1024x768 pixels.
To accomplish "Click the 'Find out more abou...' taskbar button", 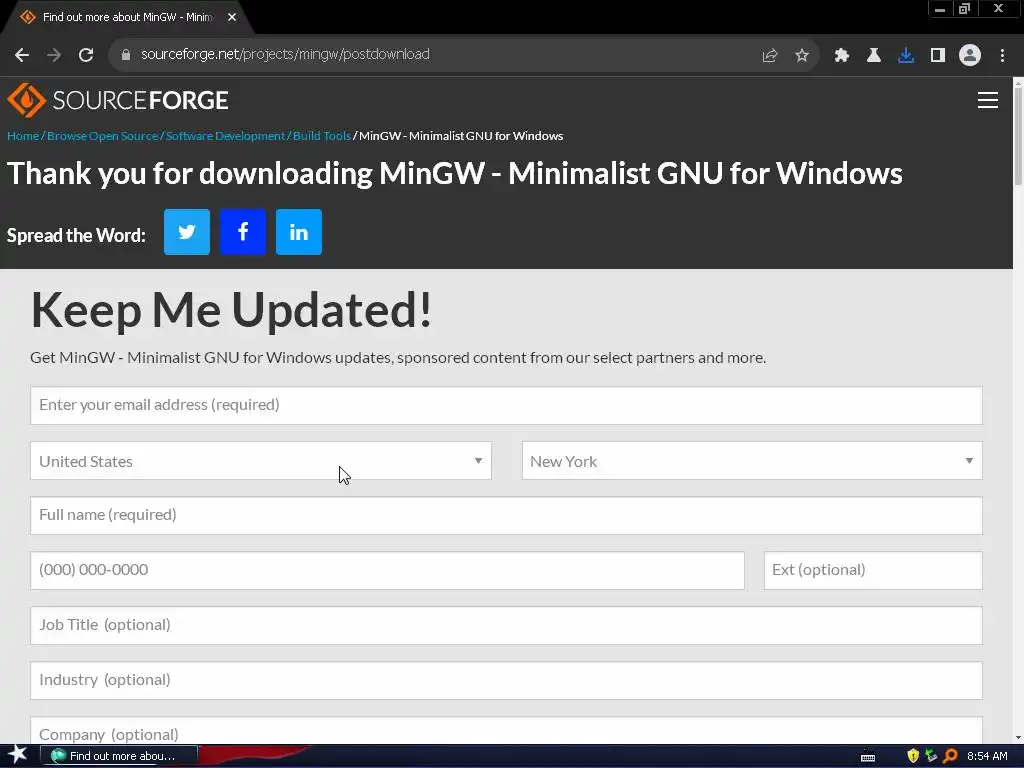I will (x=118, y=756).
